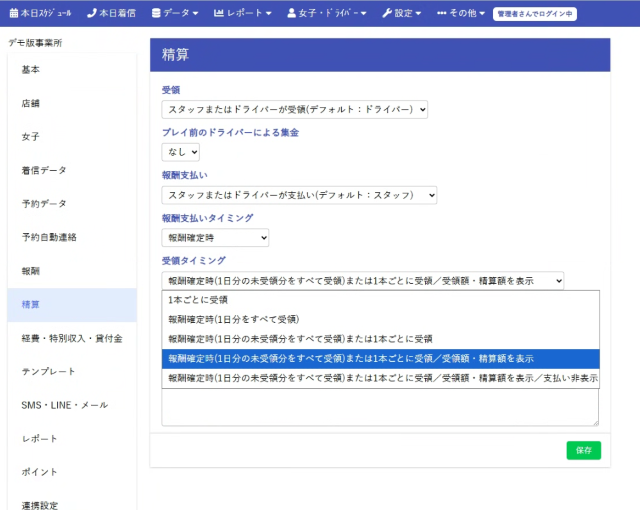Click the green 保存 button
Screen dimensions: 640x510
(x=584, y=450)
